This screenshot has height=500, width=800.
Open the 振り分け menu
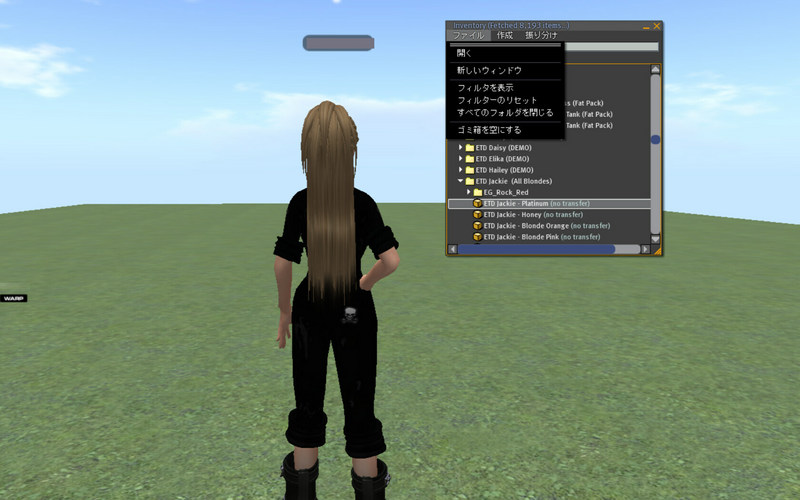pyautogui.click(x=541, y=35)
